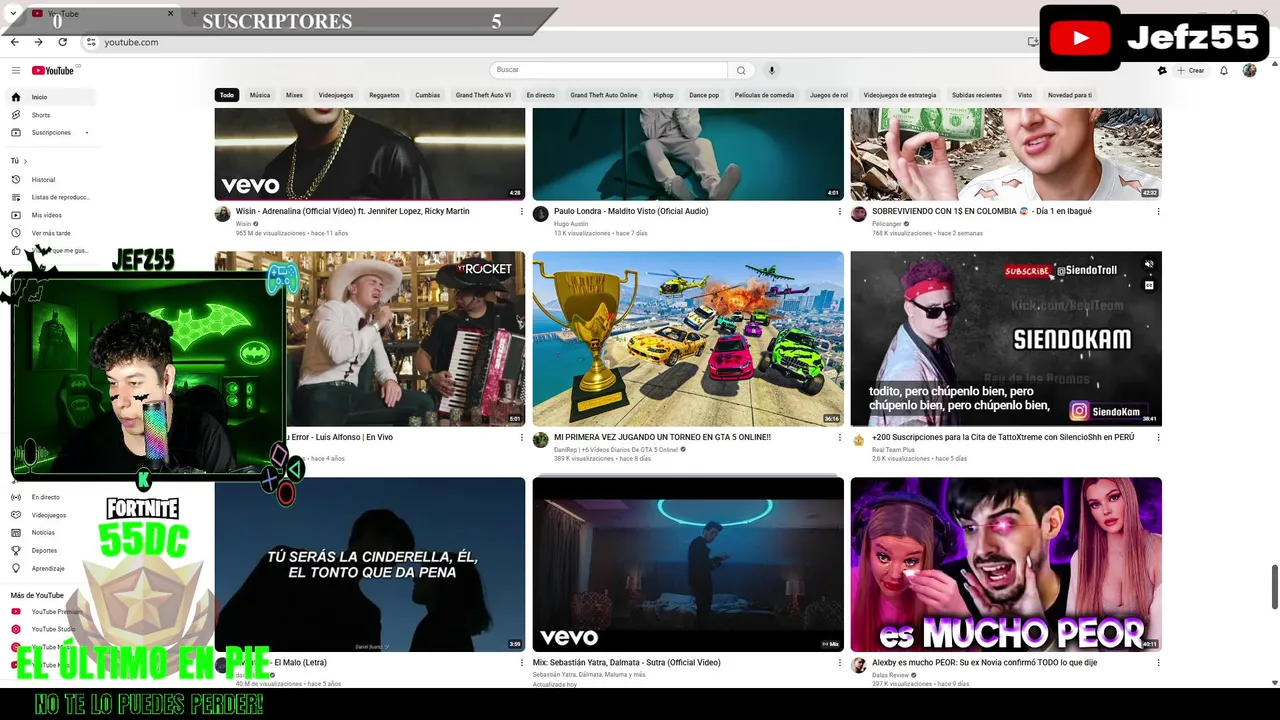Expand the Tú section chevron
The width and height of the screenshot is (1280, 720).
point(25,161)
